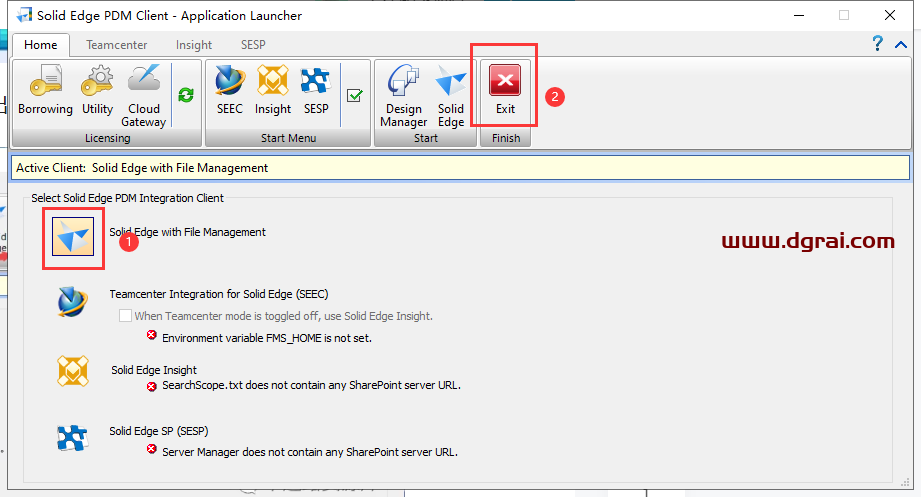Click the error icon beside the SearchScope.txt message

click(152, 386)
